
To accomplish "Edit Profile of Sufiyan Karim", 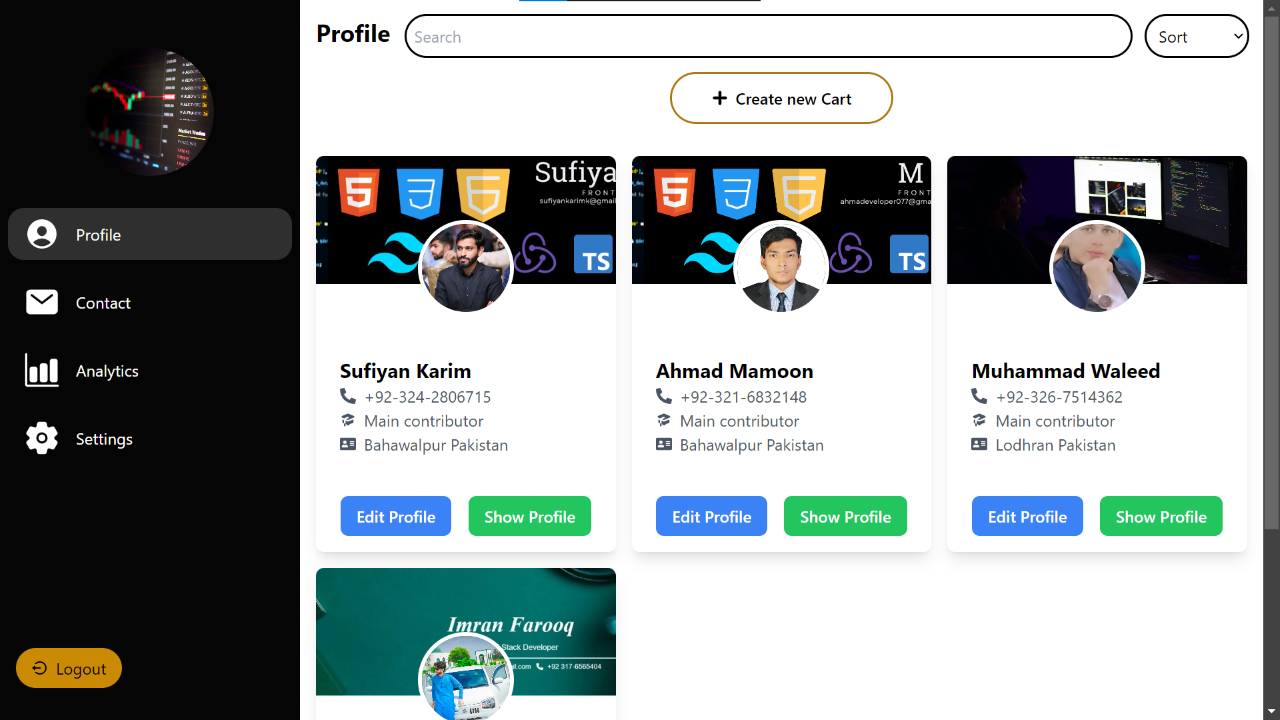I will (x=396, y=516).
